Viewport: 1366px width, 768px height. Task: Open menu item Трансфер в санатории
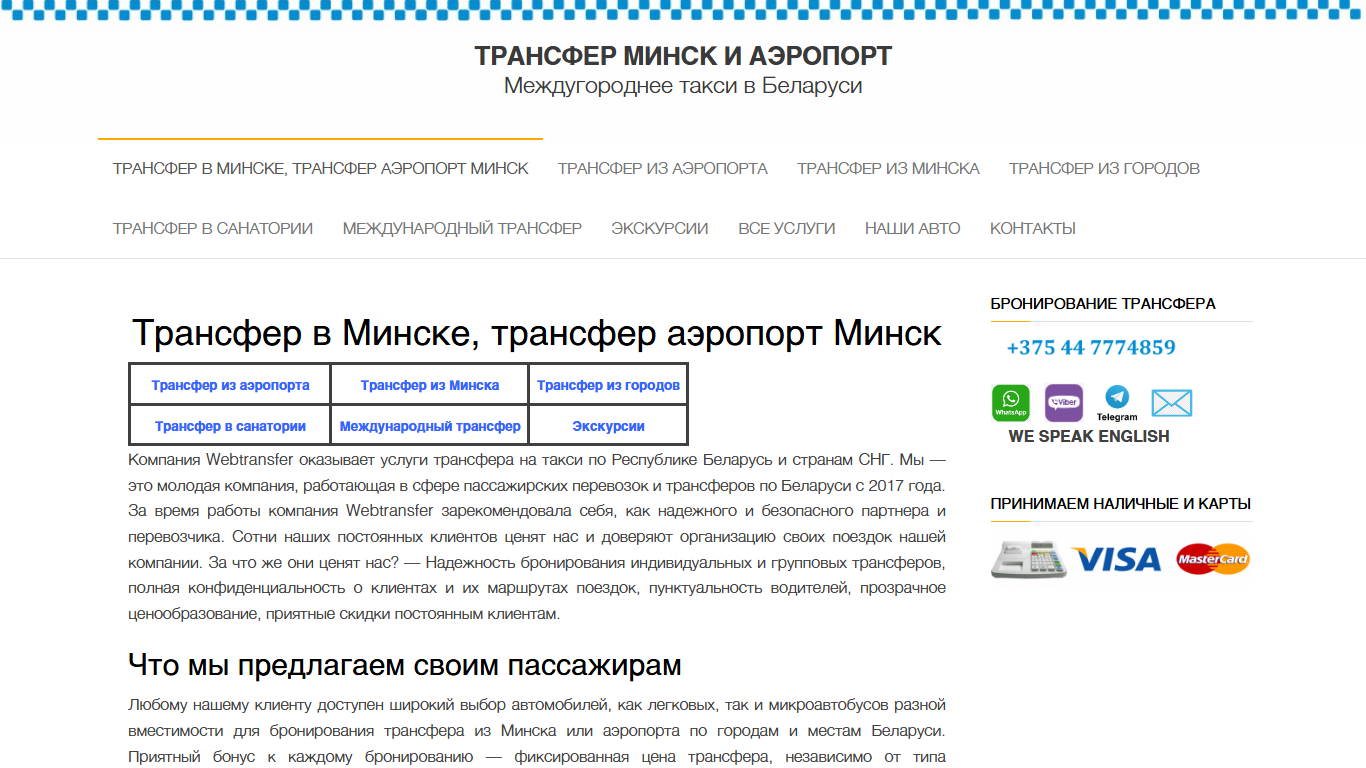pos(213,228)
